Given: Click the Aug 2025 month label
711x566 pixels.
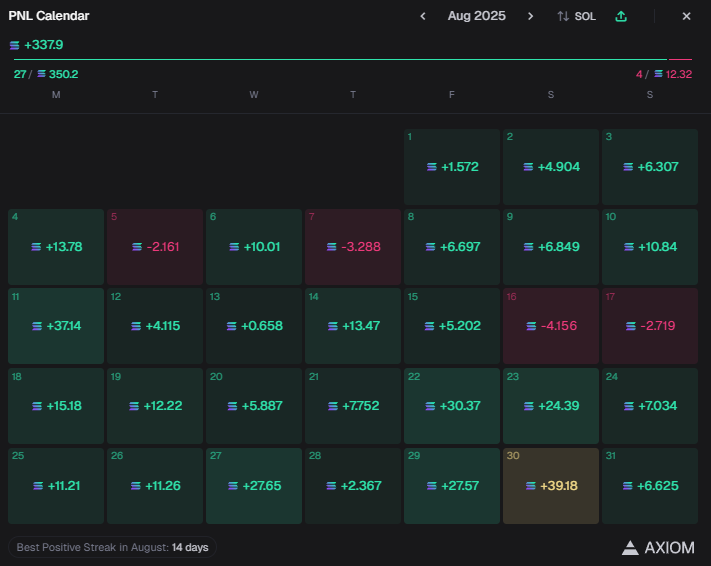Looking at the screenshot, I should 477,16.
